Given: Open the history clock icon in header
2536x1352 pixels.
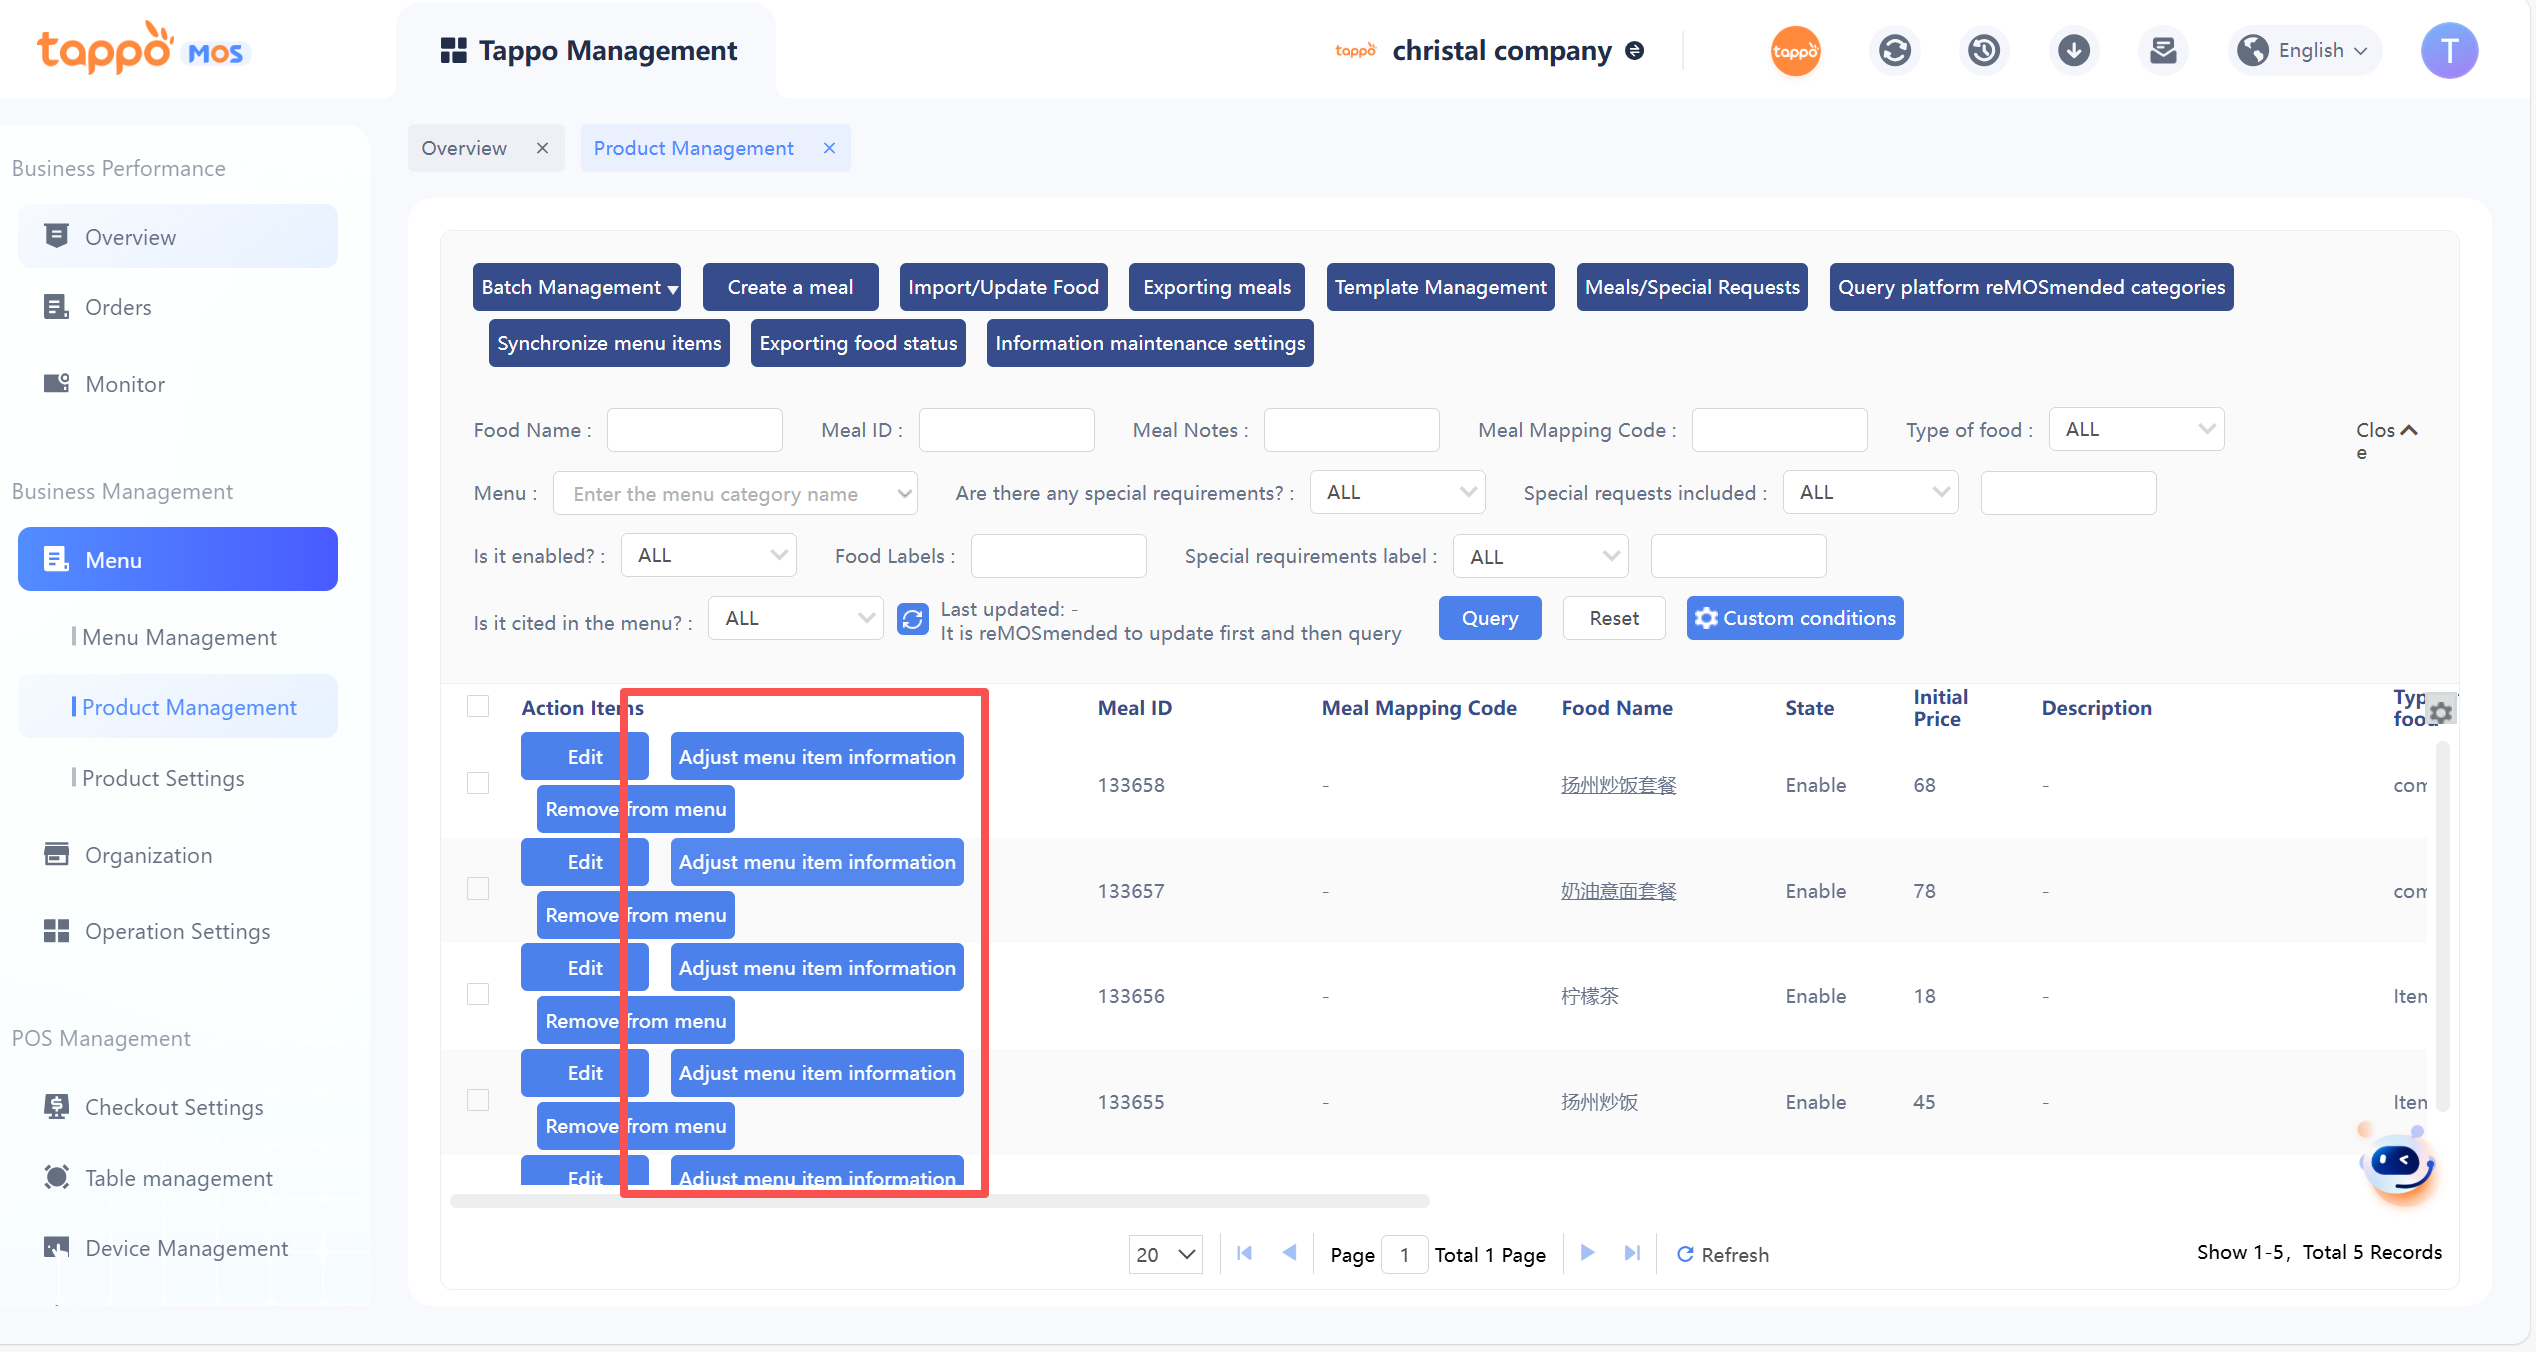Looking at the screenshot, I should click(1984, 51).
